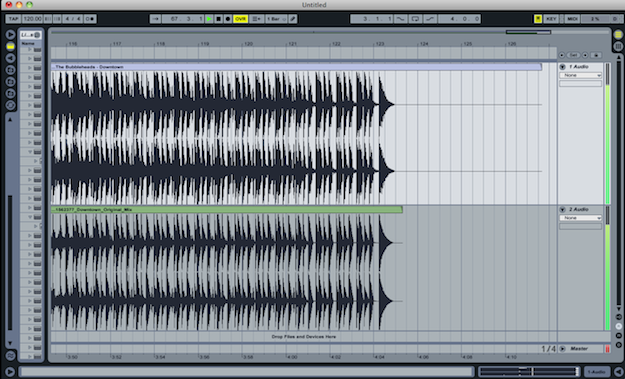Click the 120.00 tempo field

click(x=32, y=19)
